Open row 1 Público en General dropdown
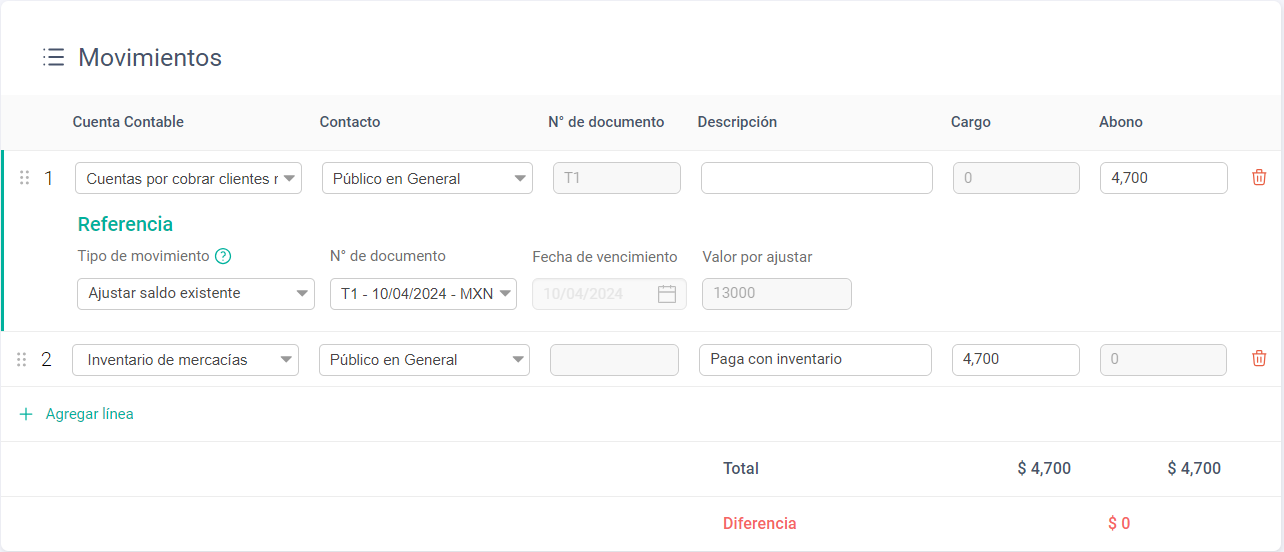Viewport: 1284px width, 552px height. point(426,178)
